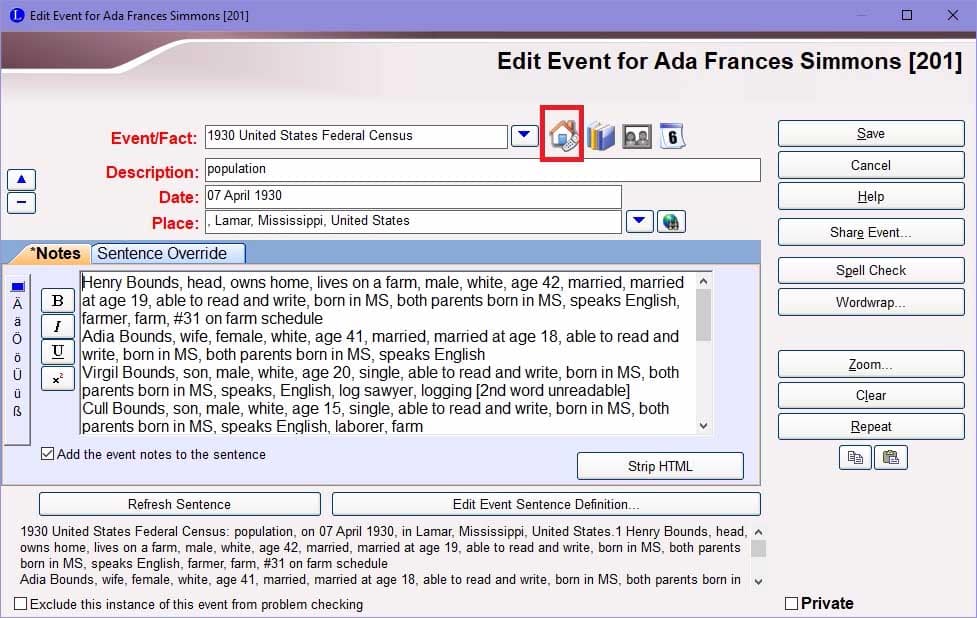Click the sentence preview scrollbar up arrow

point(758,532)
